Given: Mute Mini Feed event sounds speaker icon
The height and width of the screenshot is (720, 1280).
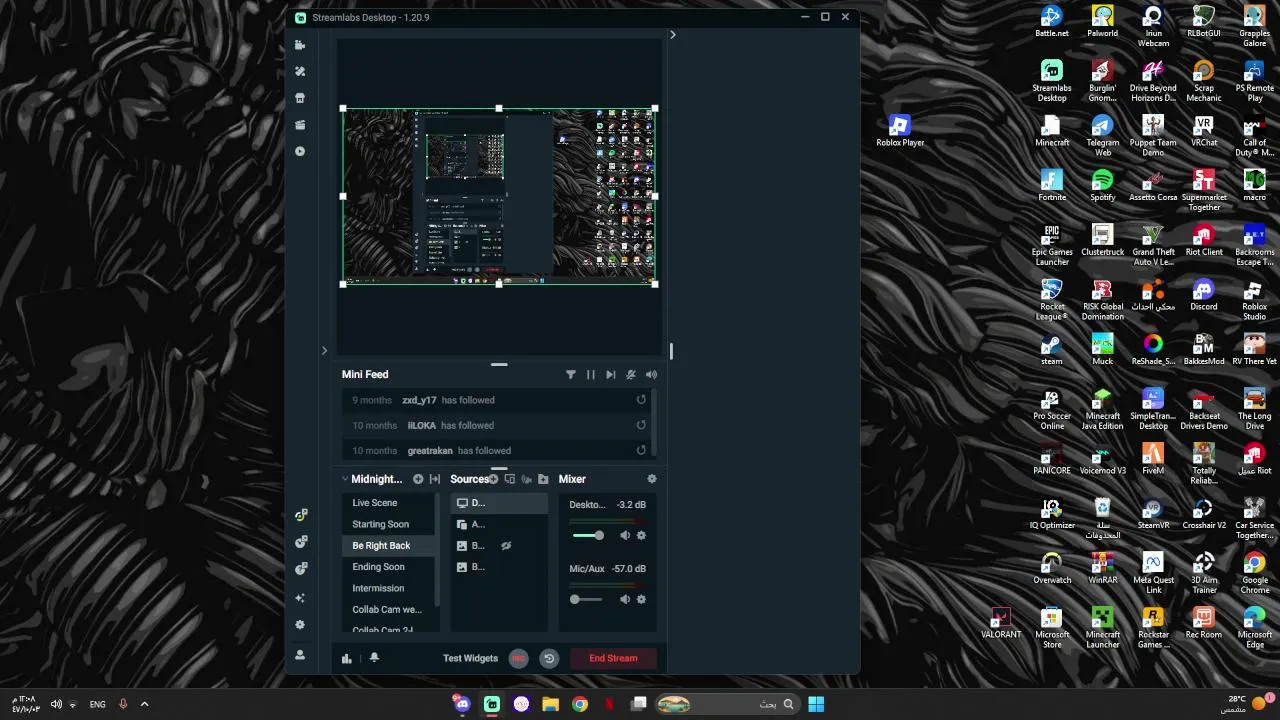Looking at the screenshot, I should click(x=652, y=374).
